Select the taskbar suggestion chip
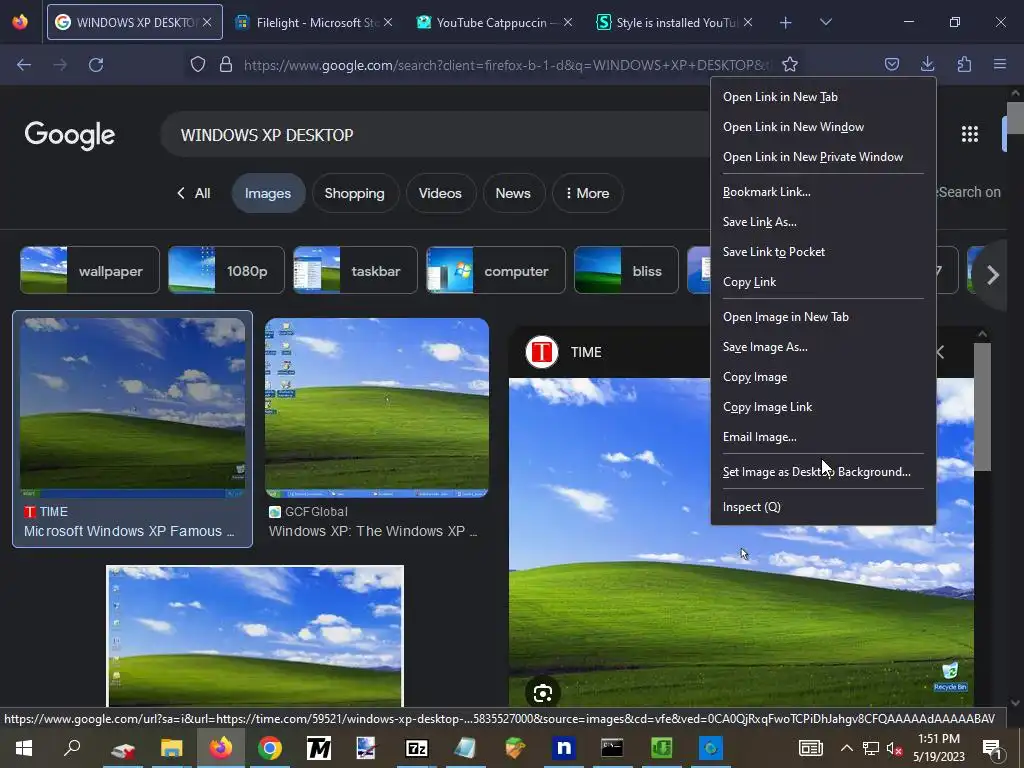Screen dimensions: 1024x768 pos(355,270)
